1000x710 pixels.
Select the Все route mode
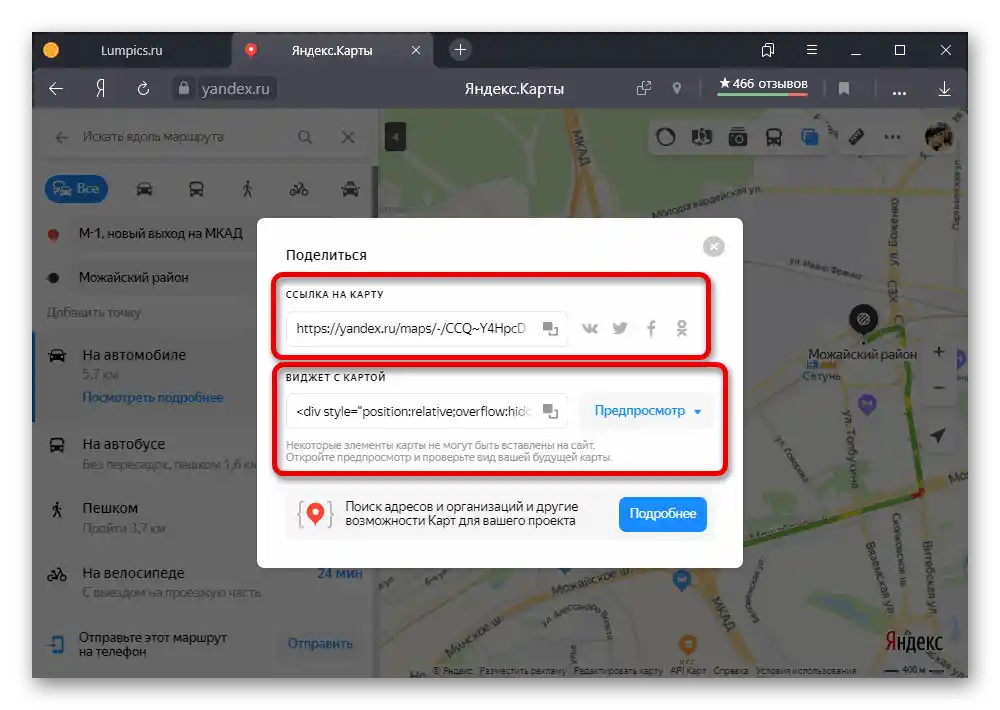click(x=76, y=189)
